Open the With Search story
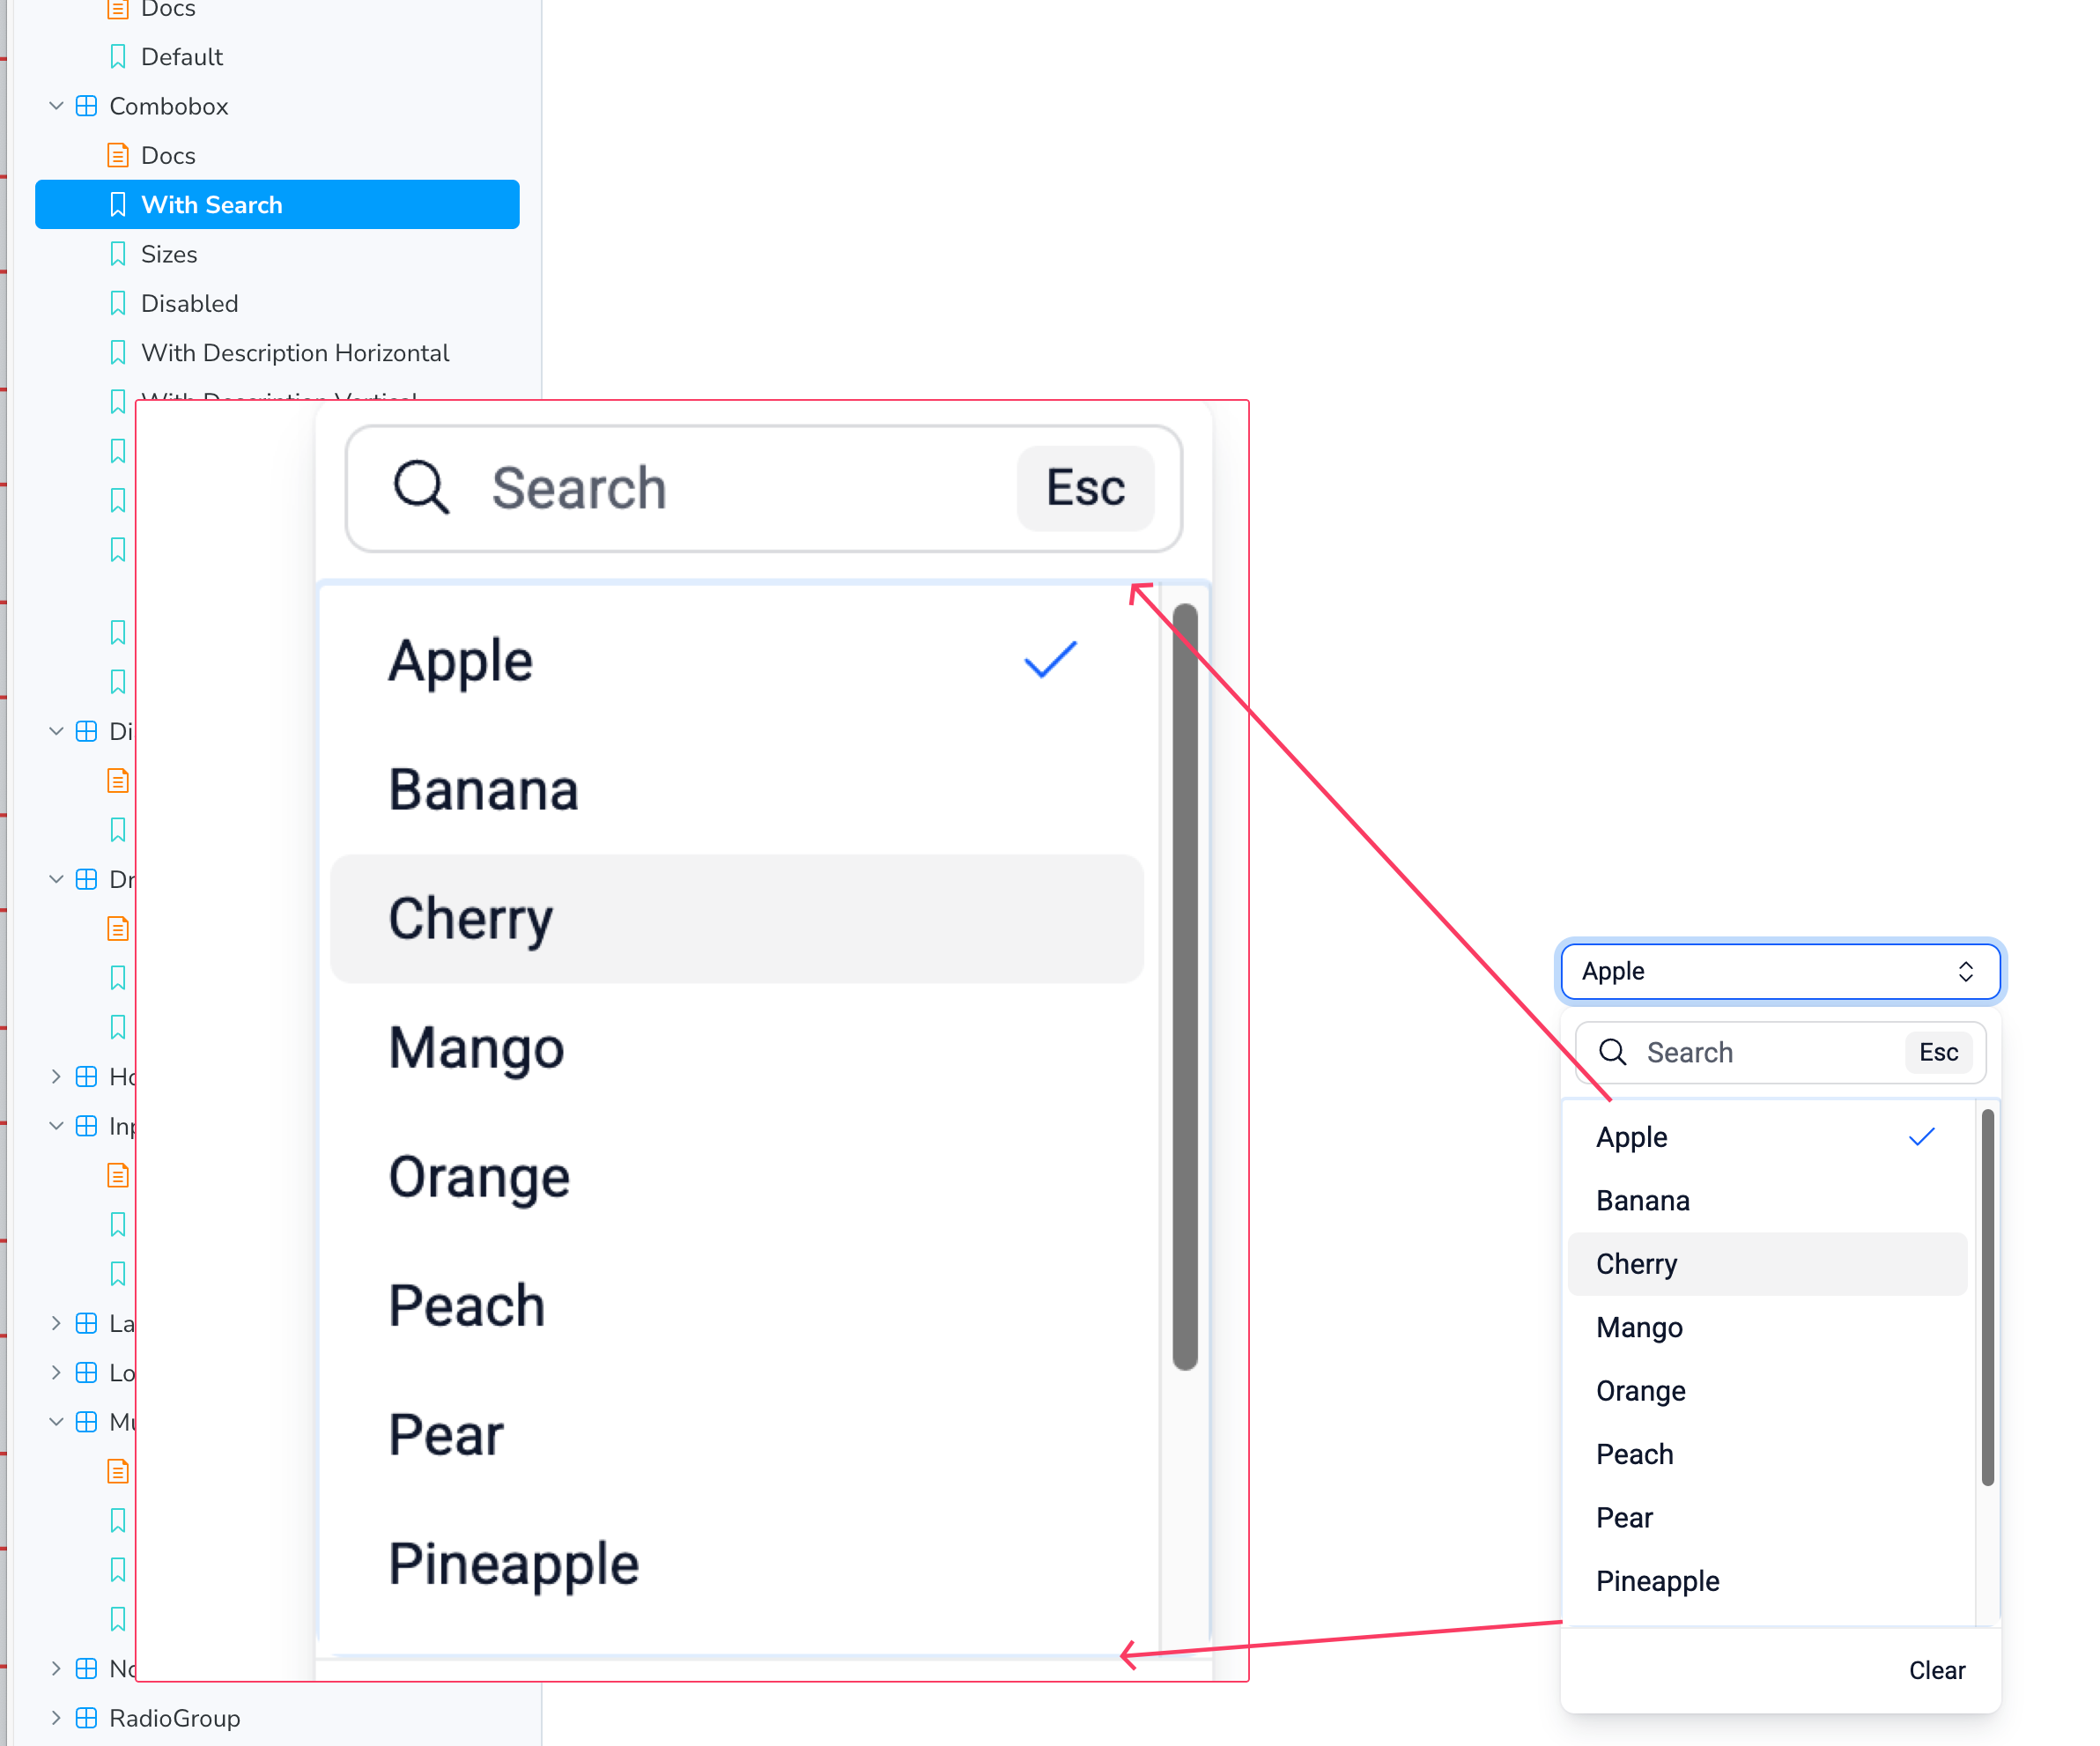 pyautogui.click(x=277, y=205)
